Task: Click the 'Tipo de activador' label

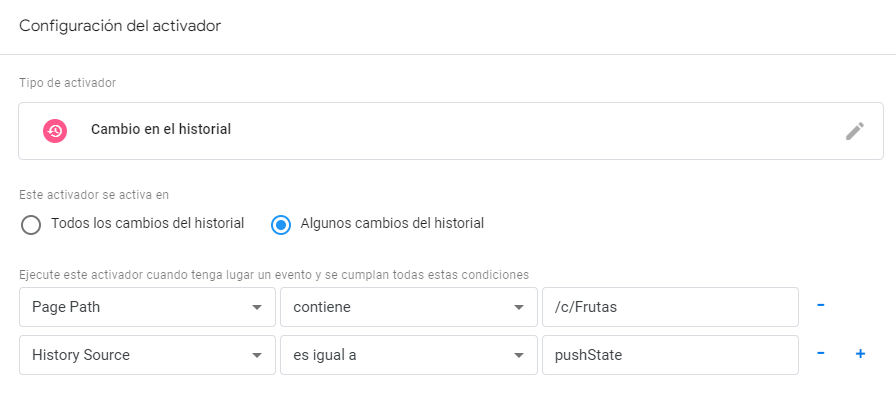Action: [x=67, y=83]
